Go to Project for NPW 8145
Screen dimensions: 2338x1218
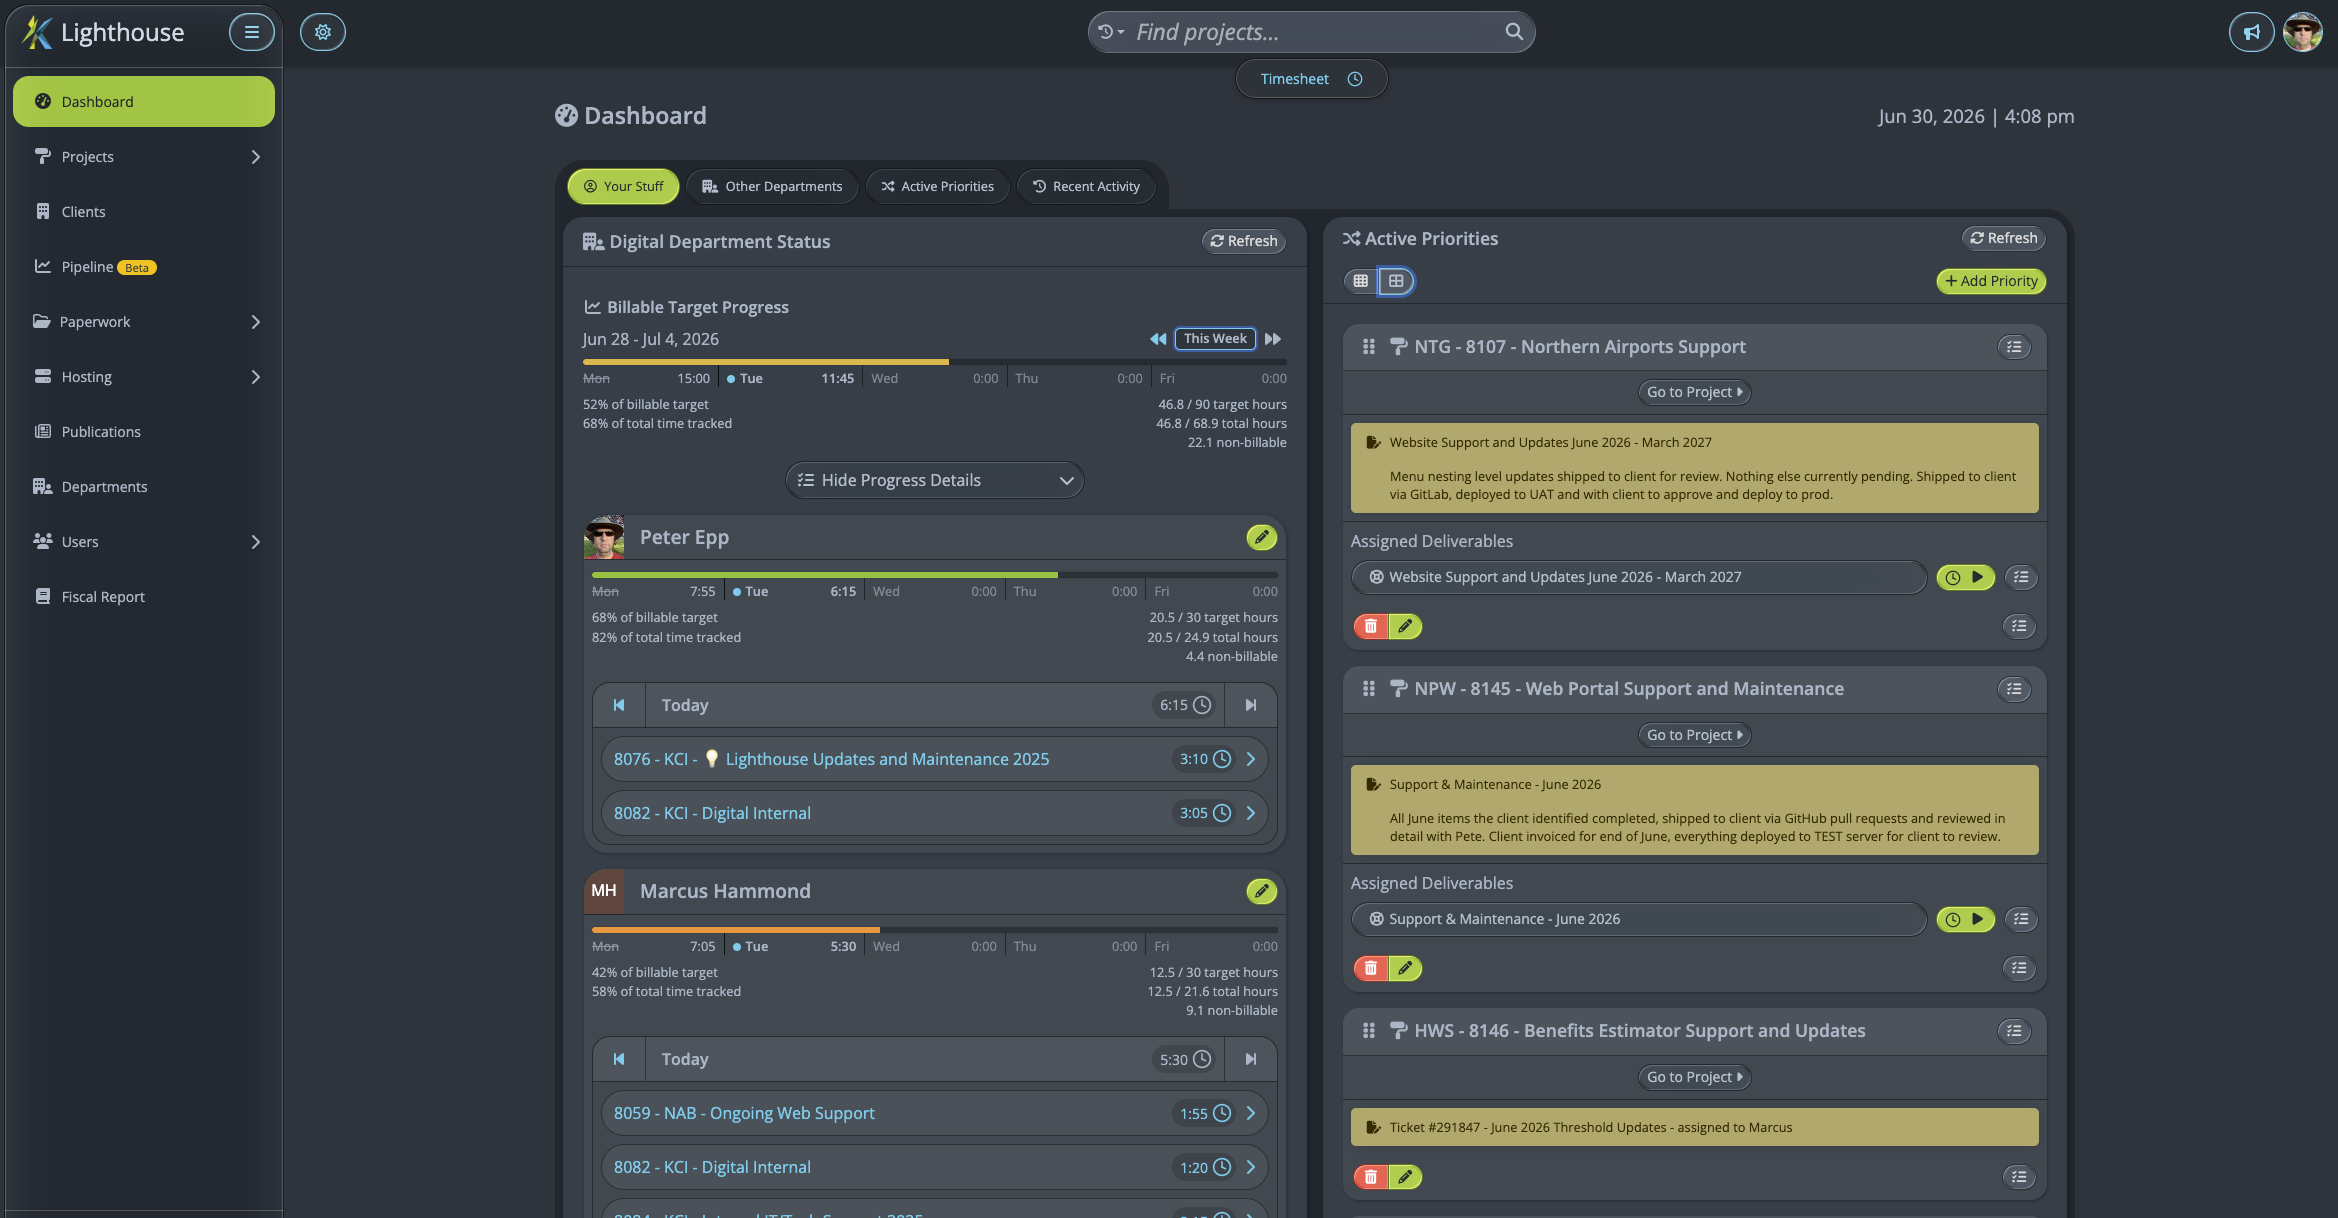(1694, 735)
